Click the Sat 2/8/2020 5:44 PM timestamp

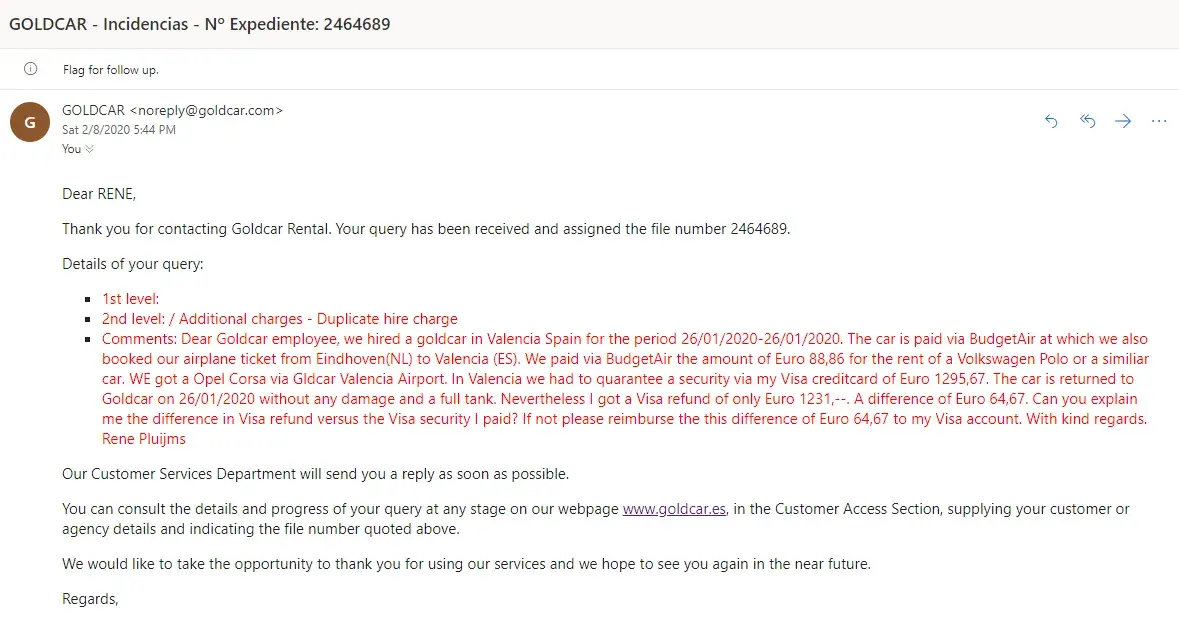118,130
